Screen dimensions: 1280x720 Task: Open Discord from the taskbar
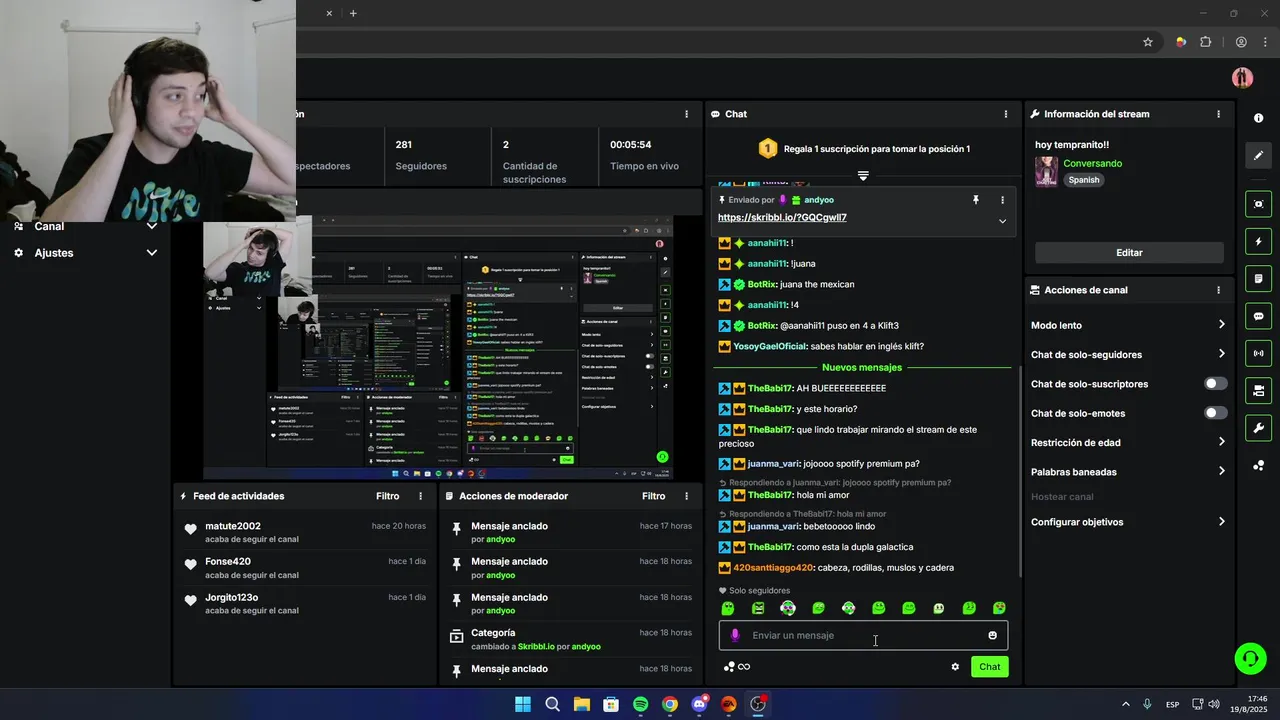click(699, 704)
